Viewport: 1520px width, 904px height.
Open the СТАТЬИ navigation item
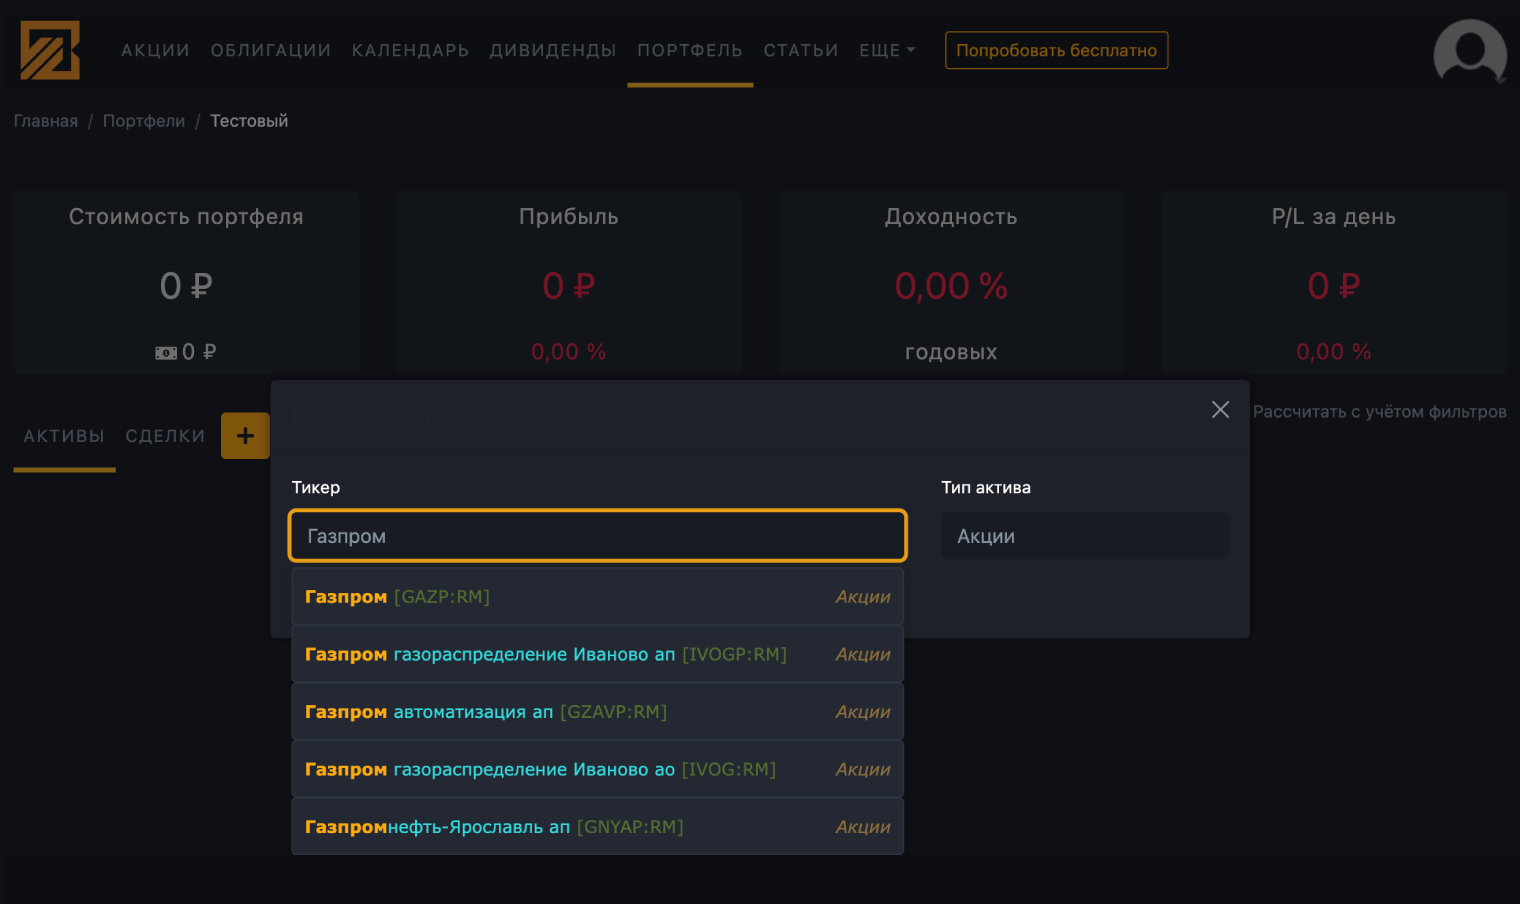(801, 50)
